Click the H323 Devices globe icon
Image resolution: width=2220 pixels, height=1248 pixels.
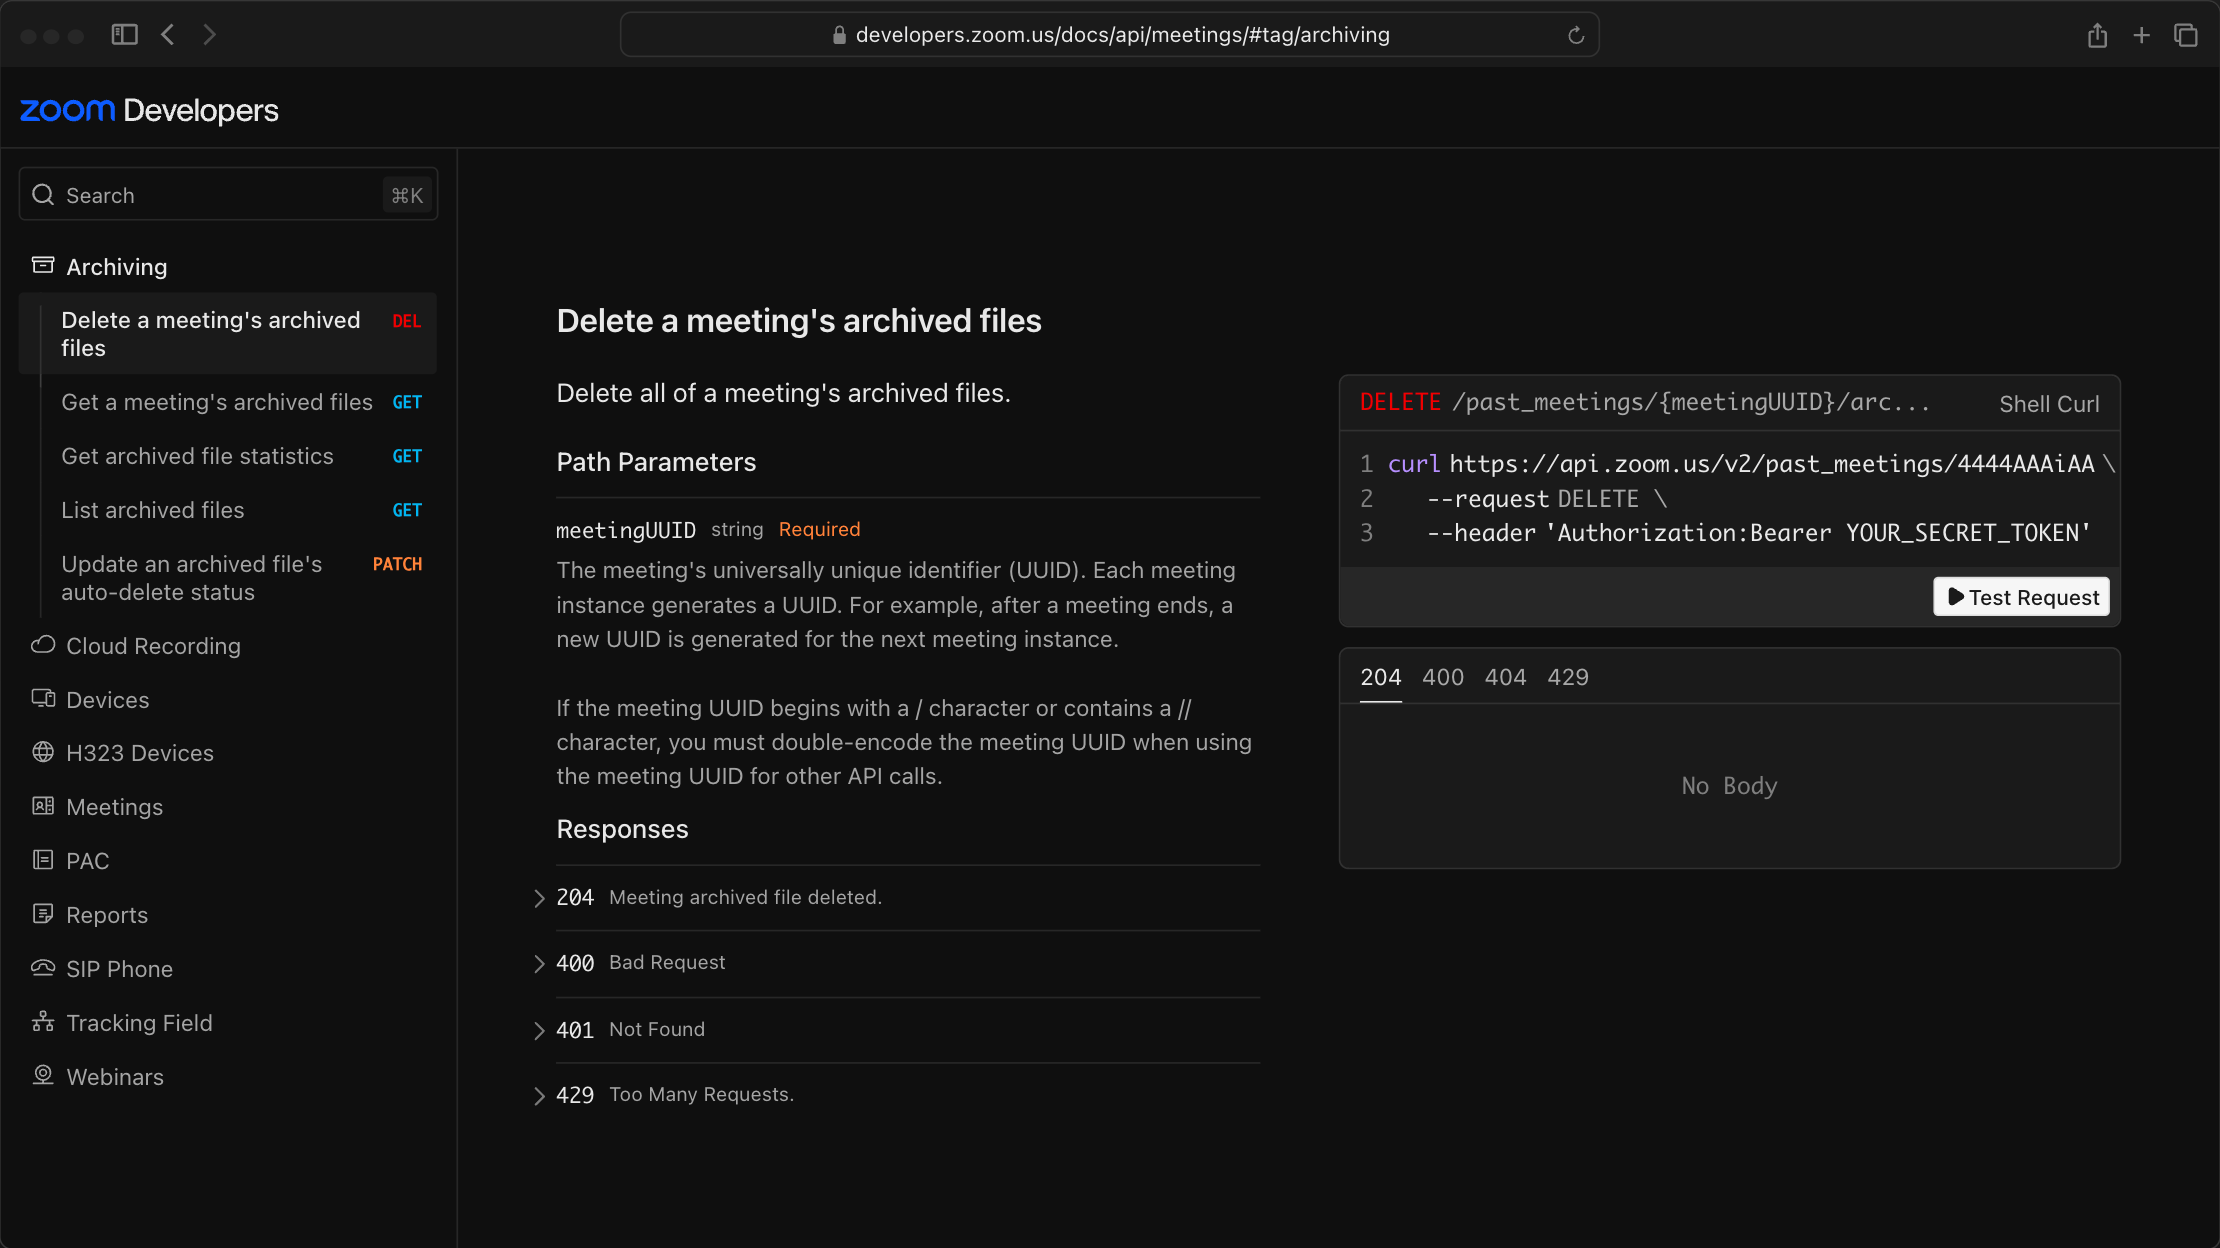pyautogui.click(x=43, y=752)
